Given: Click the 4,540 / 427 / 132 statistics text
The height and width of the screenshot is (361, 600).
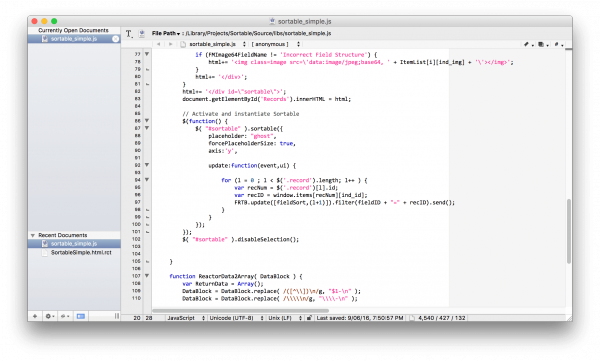Looking at the screenshot, I should (x=442, y=318).
